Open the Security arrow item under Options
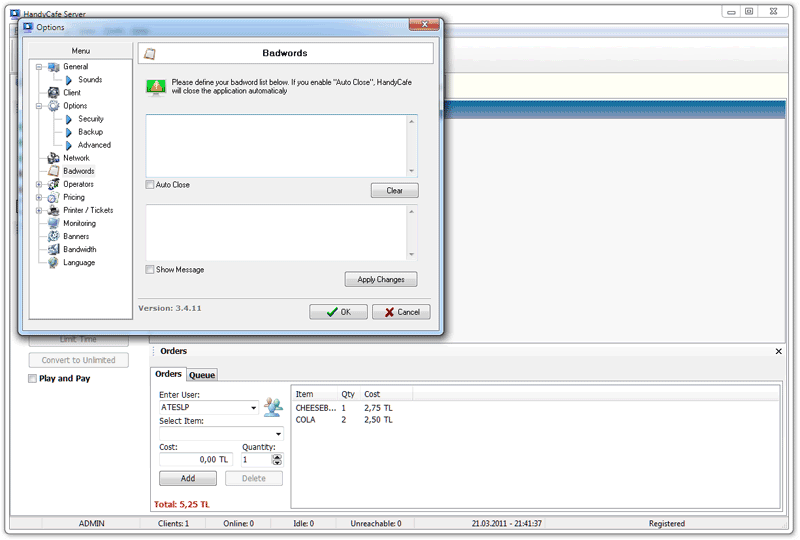 69,119
